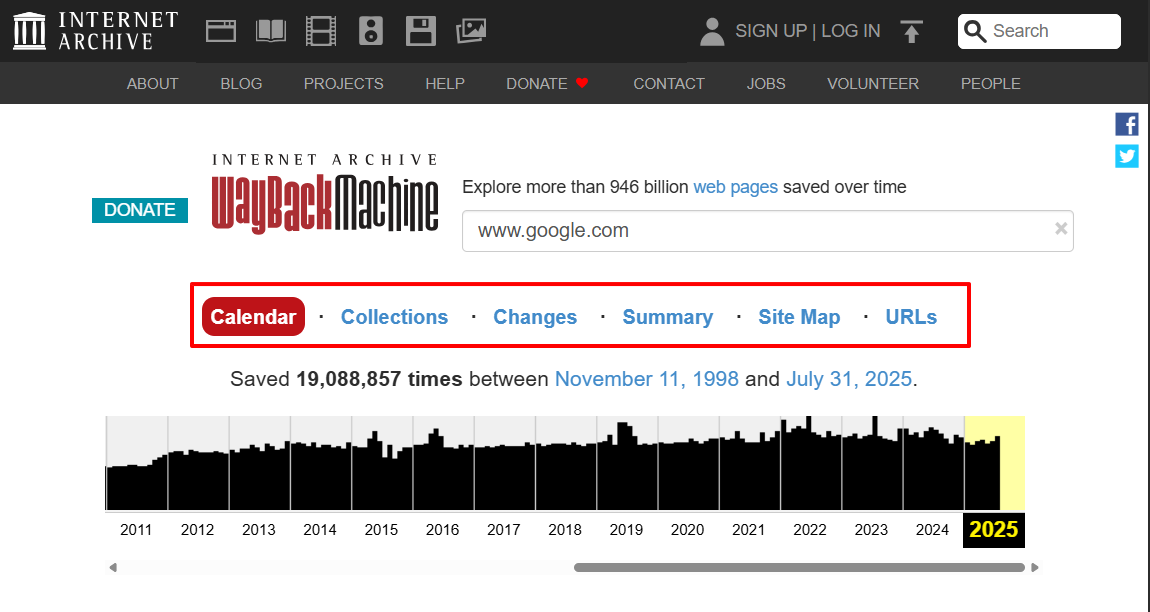Click the search magnifier icon
Viewport: 1150px width, 612px height.
(975, 32)
